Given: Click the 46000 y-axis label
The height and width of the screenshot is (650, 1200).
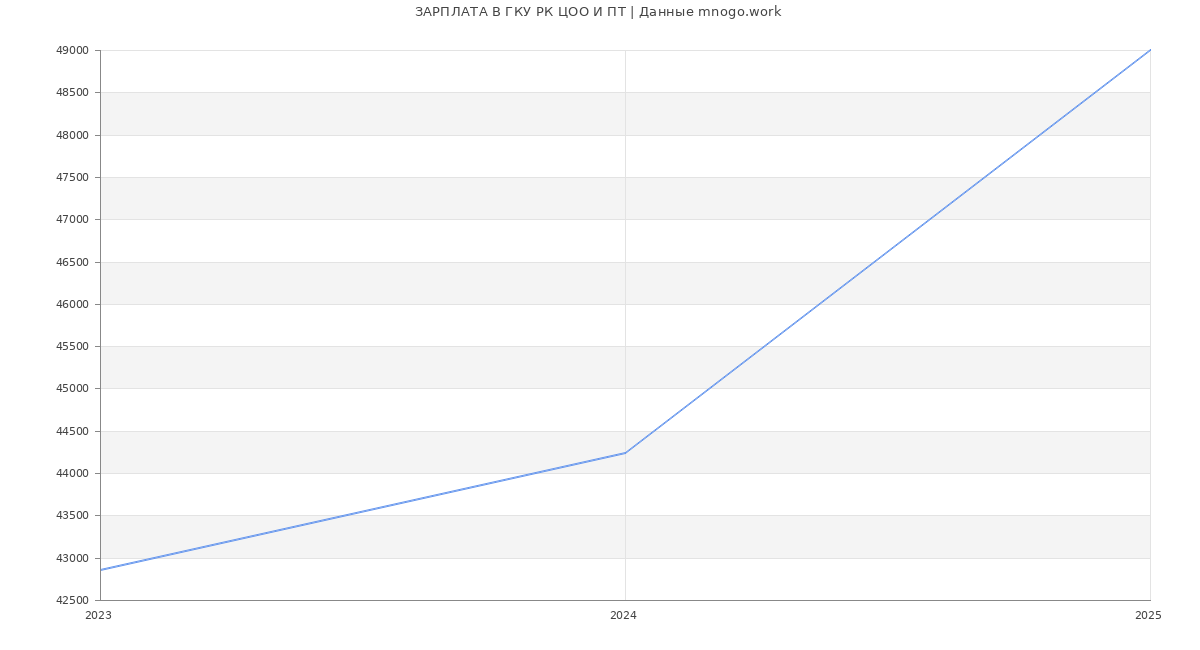Looking at the screenshot, I should [73, 304].
